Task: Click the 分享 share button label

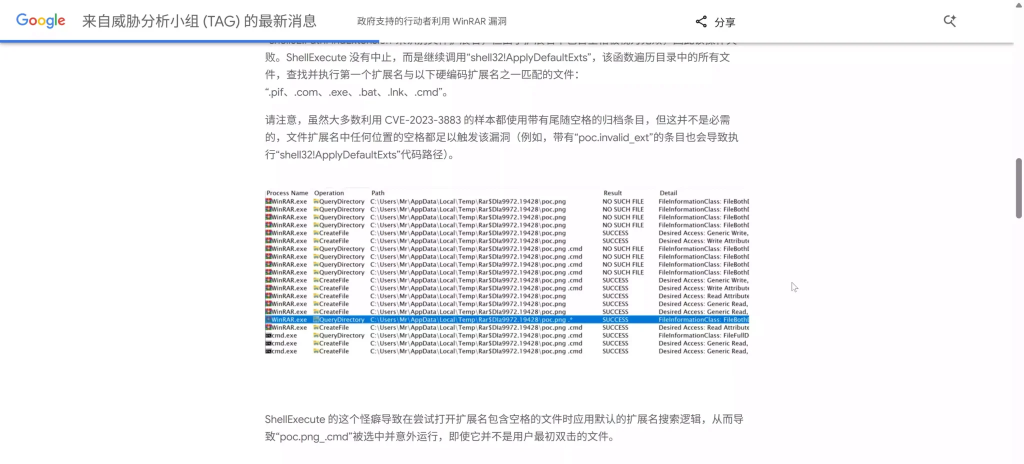Action: 725,22
